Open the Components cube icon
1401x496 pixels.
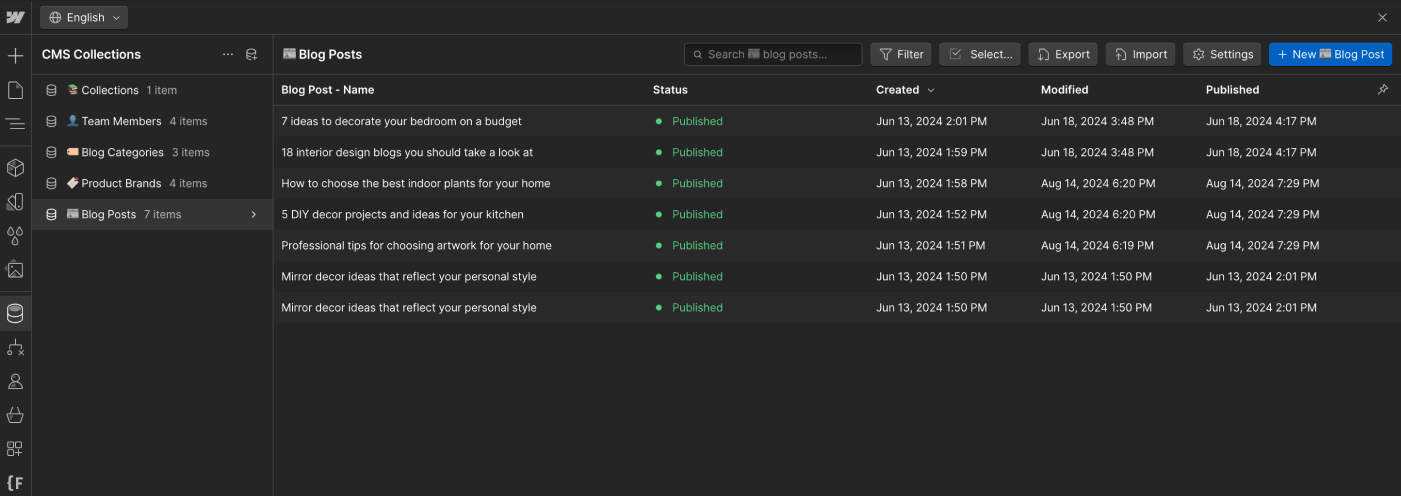[15, 167]
